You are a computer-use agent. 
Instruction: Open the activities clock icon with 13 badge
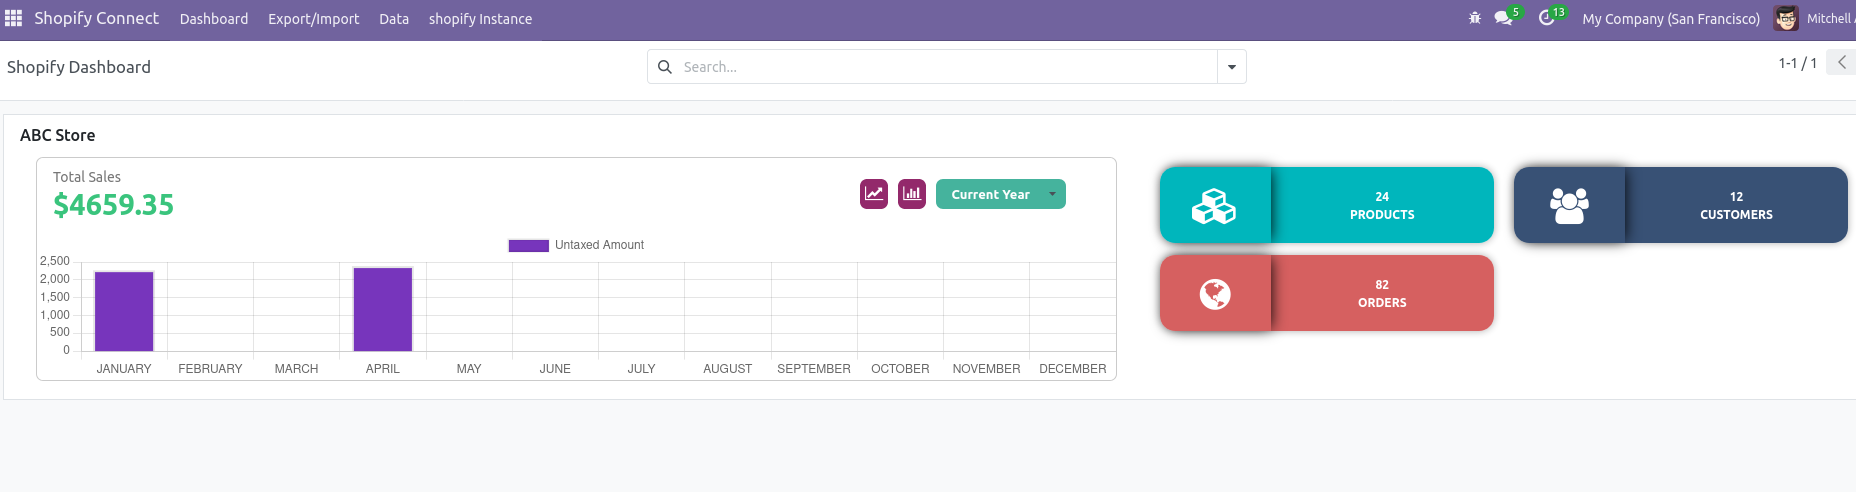[x=1547, y=18]
